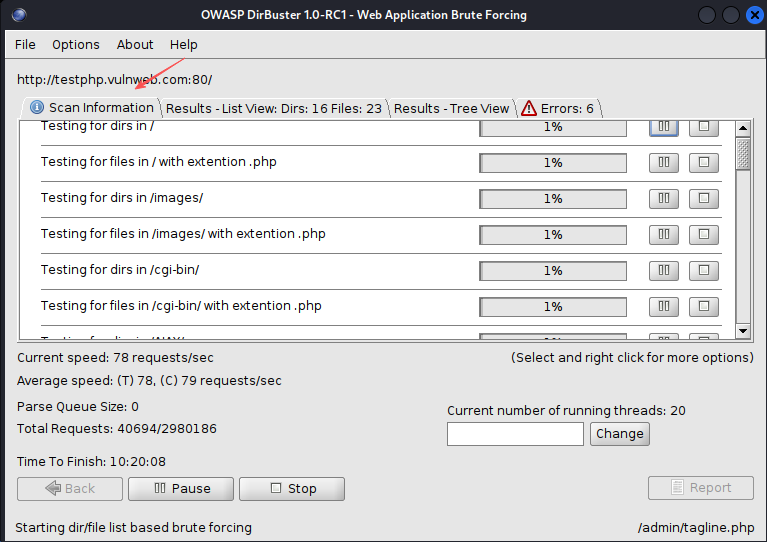Screen dimensions: 767x542
Task: Close the DirBuster window
Action: tap(755, 15)
